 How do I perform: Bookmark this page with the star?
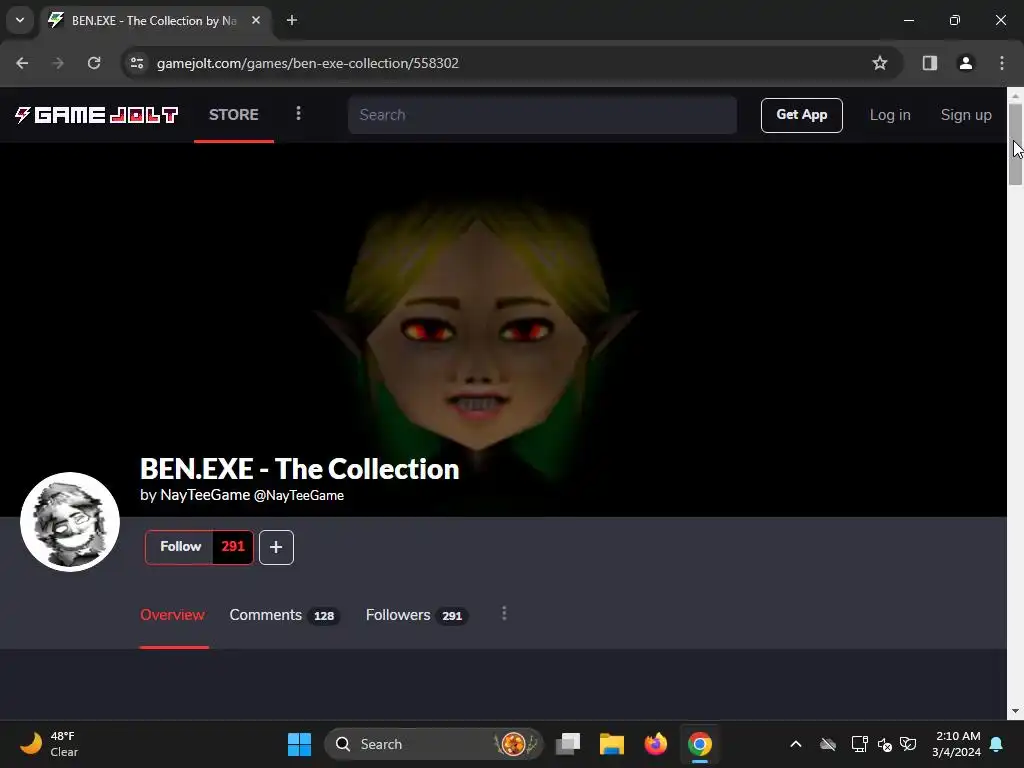[880, 63]
